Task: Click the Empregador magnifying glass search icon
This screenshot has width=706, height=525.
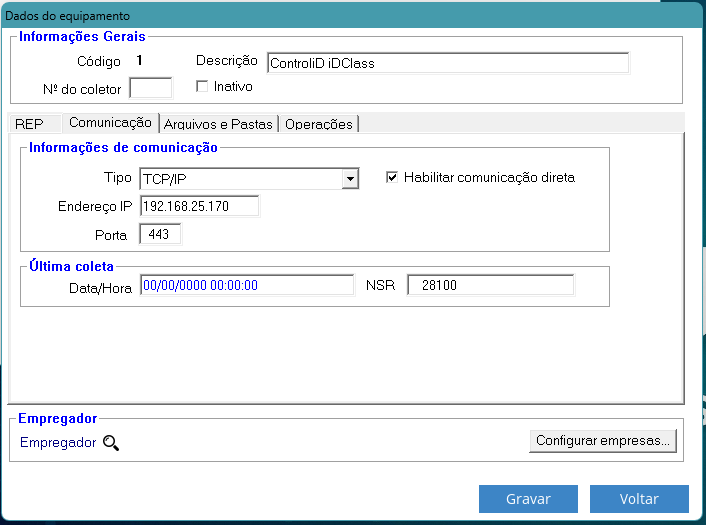Action: [x=110, y=442]
